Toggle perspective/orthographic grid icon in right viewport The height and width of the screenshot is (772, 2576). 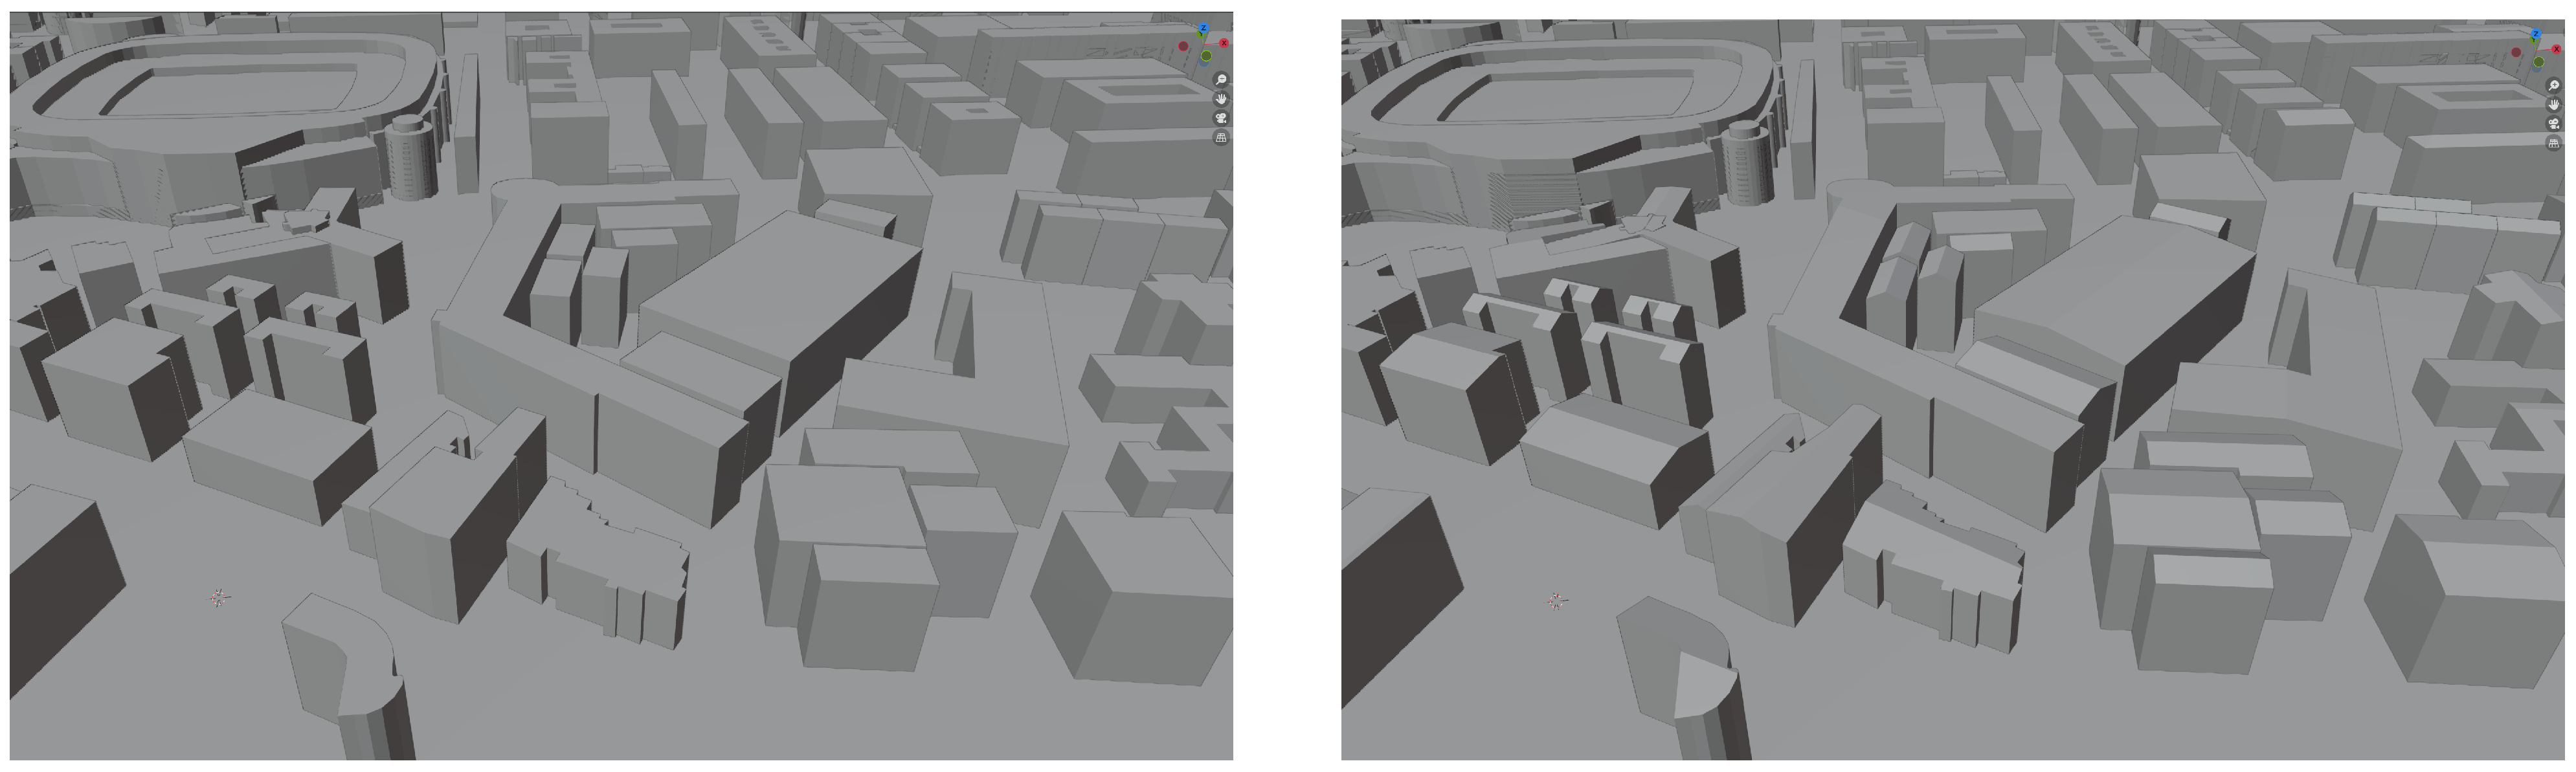click(x=2554, y=143)
